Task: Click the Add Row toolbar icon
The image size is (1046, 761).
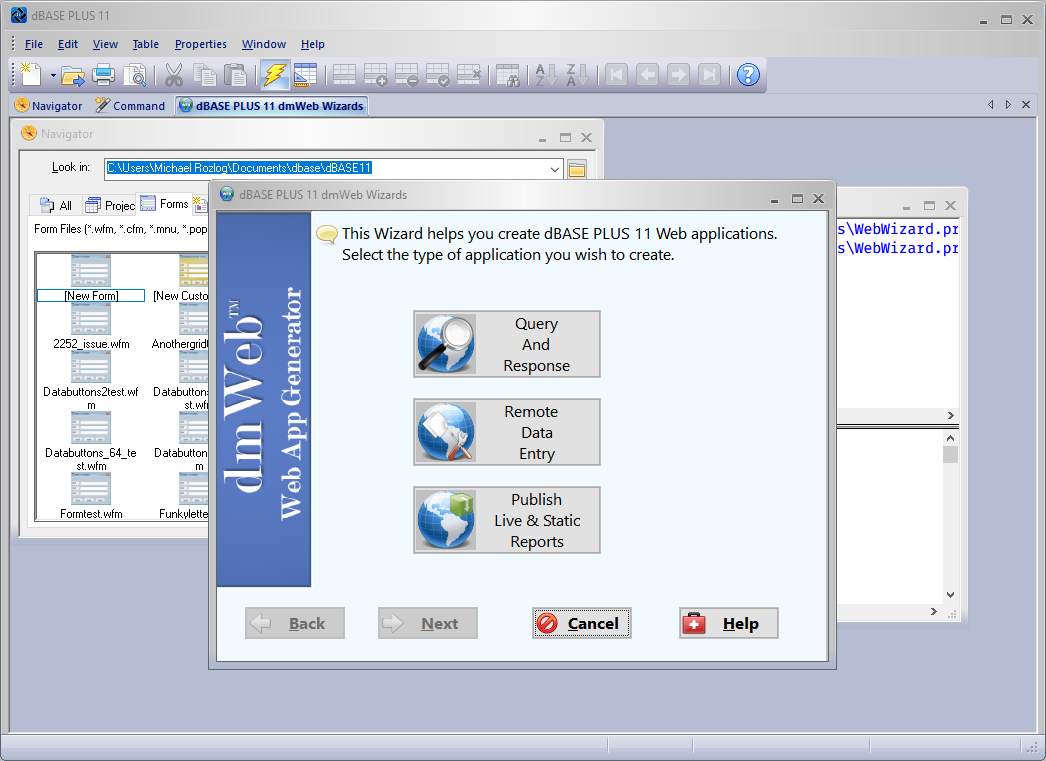Action: [x=376, y=75]
